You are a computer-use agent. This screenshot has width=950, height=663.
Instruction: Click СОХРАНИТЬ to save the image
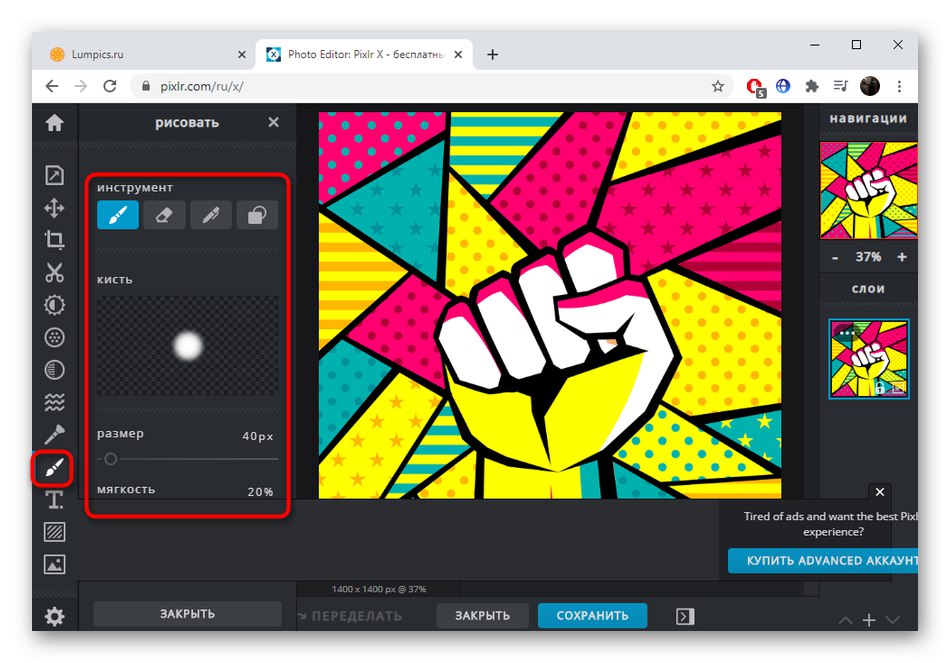(x=592, y=616)
